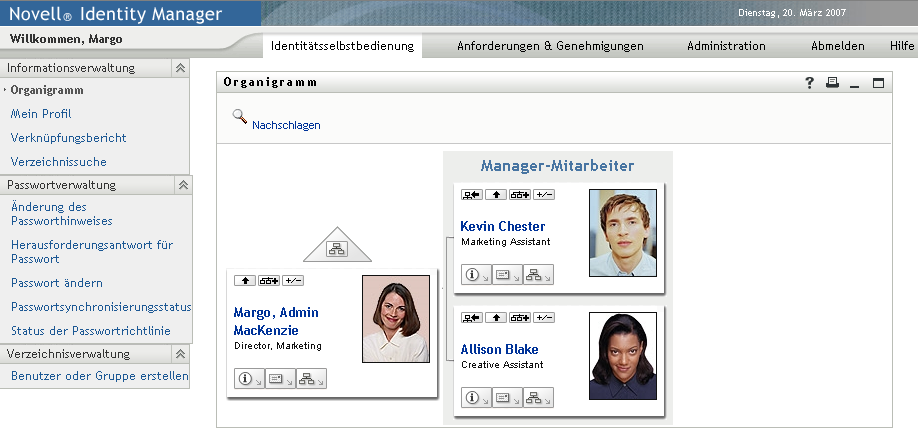Open the Organigramm portlet help question mark
918x428 pixels.
pos(809,83)
